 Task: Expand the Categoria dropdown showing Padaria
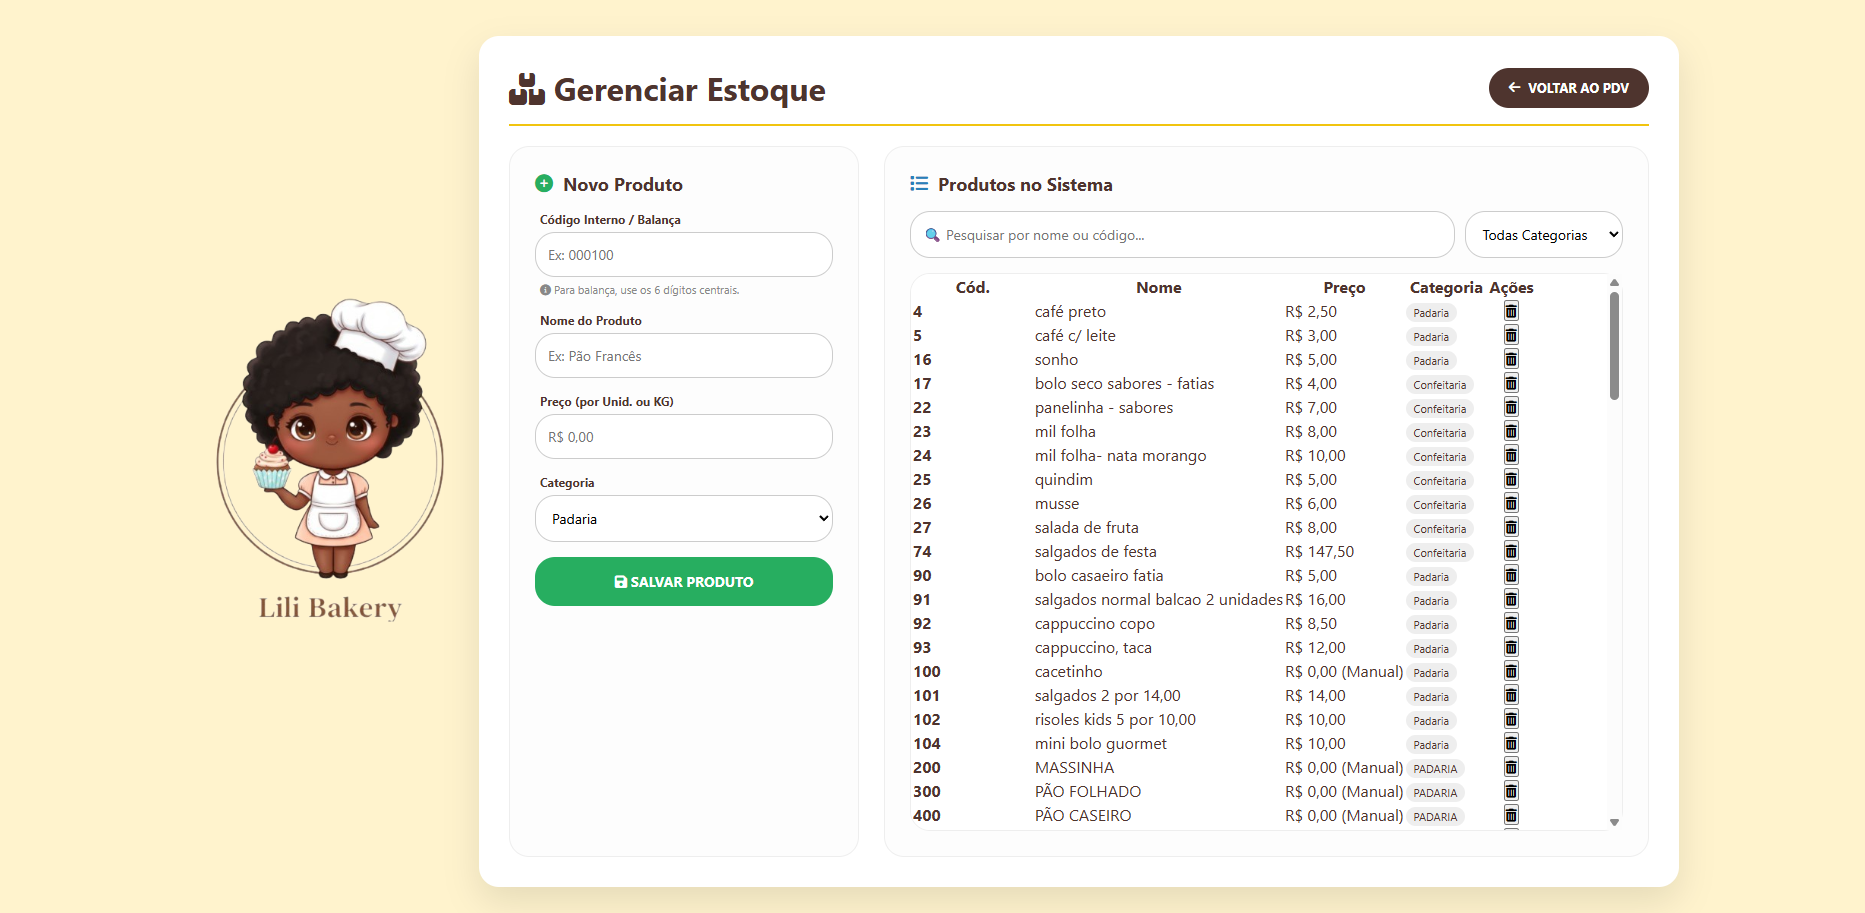pos(684,519)
